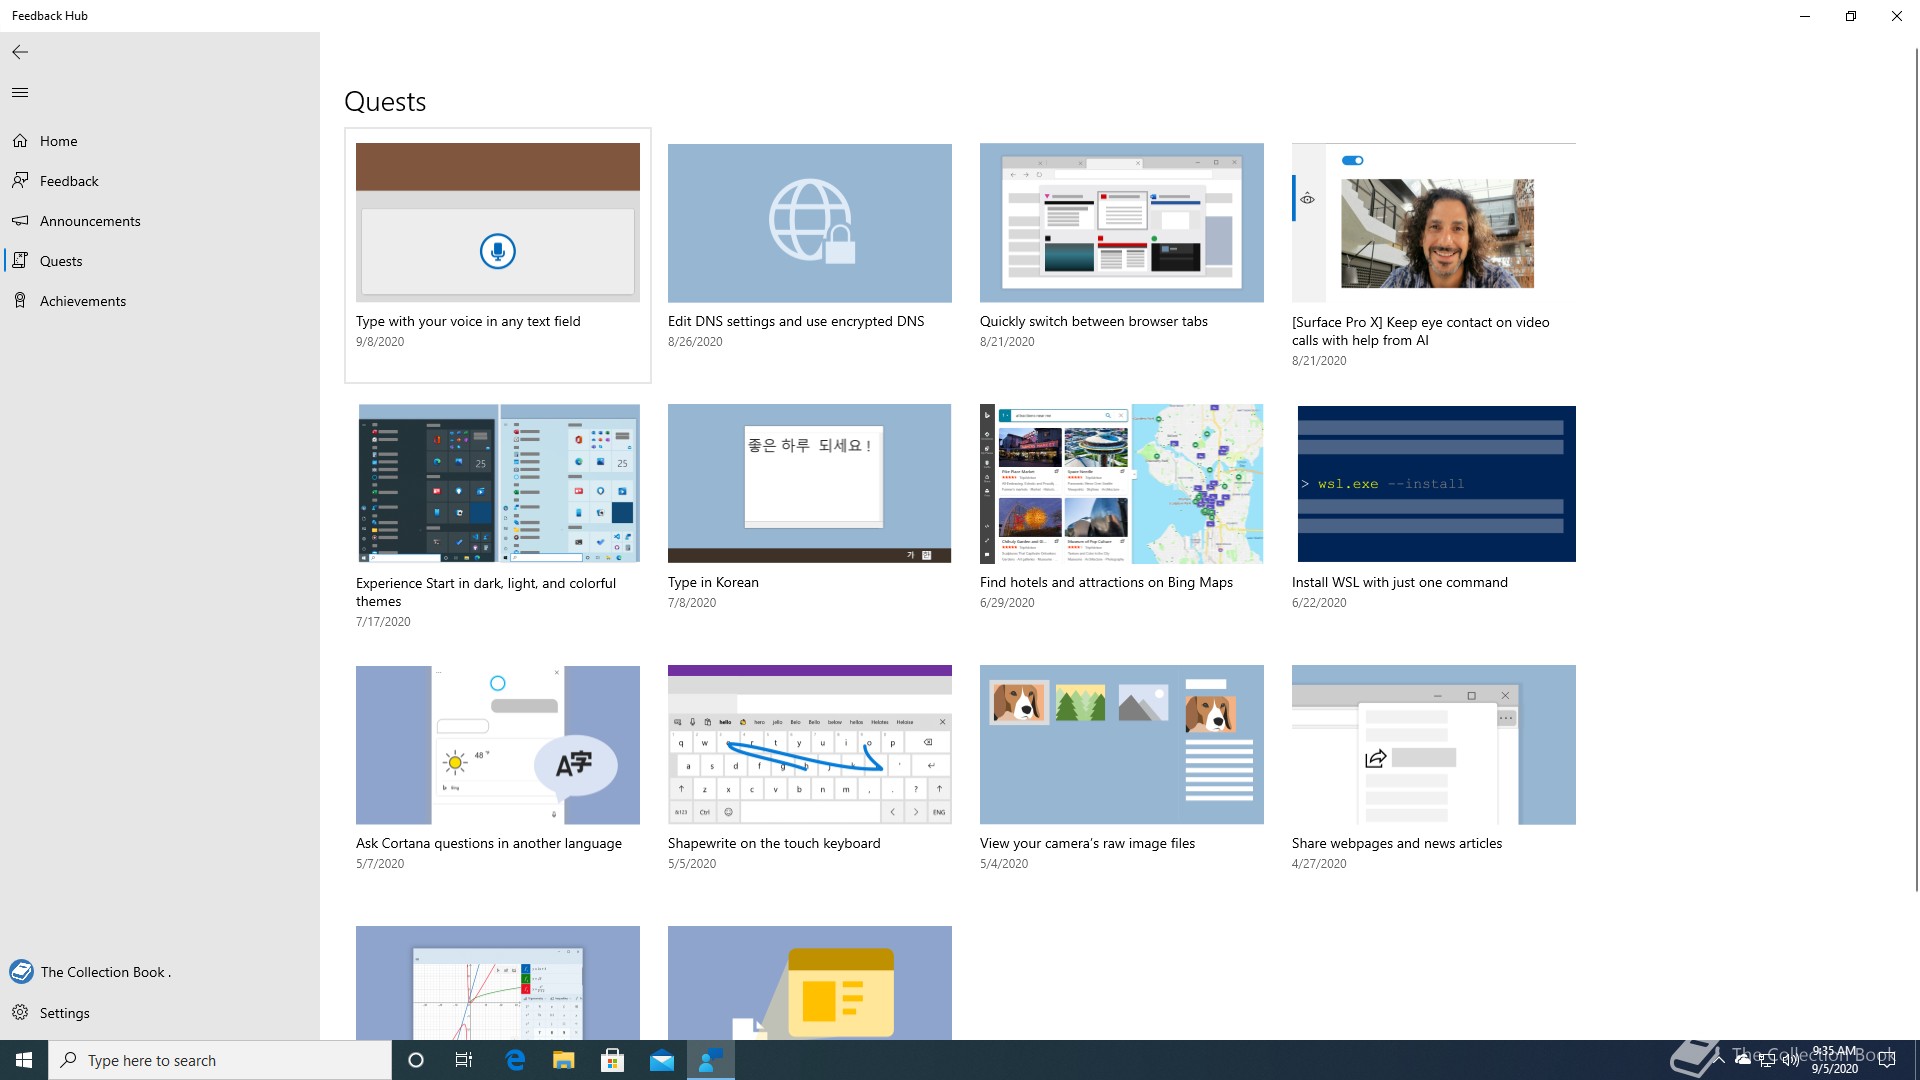
Task: Open the yellow news card quest thumbnail
Action: (810, 983)
